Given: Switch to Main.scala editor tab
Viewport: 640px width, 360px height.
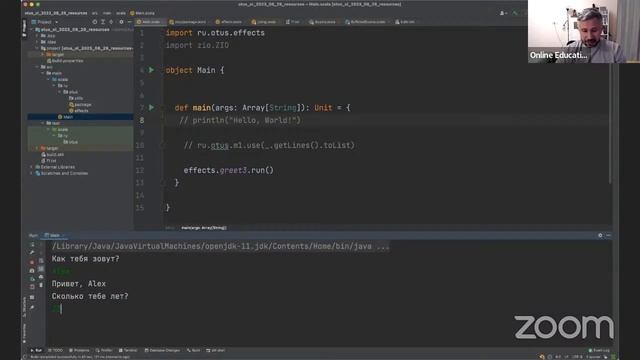Looking at the screenshot, I should 149,22.
